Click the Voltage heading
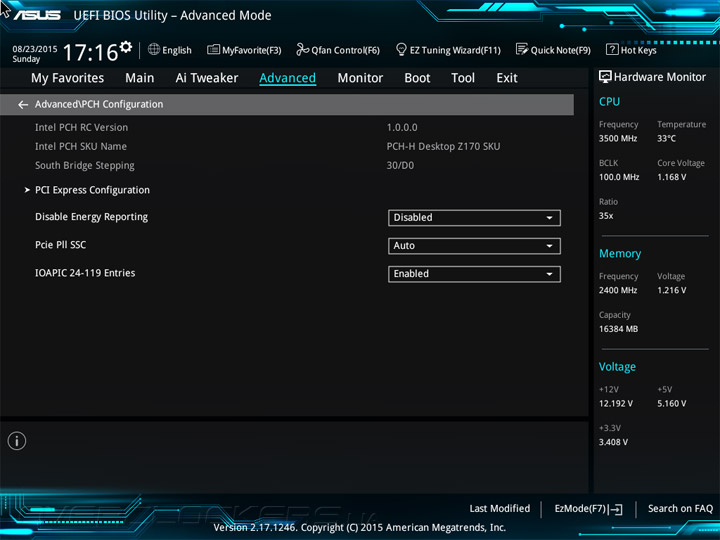The width and height of the screenshot is (720, 540). click(617, 367)
